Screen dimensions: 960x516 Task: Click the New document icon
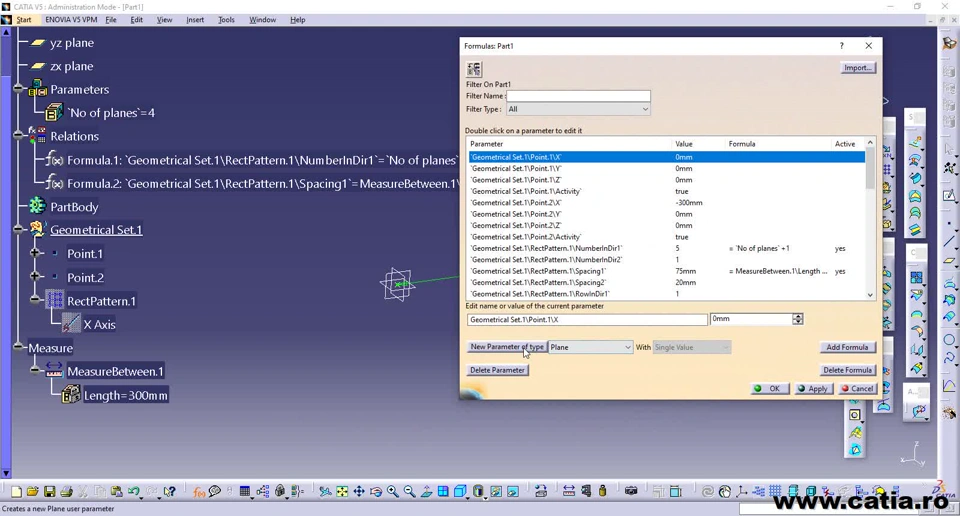coord(17,492)
